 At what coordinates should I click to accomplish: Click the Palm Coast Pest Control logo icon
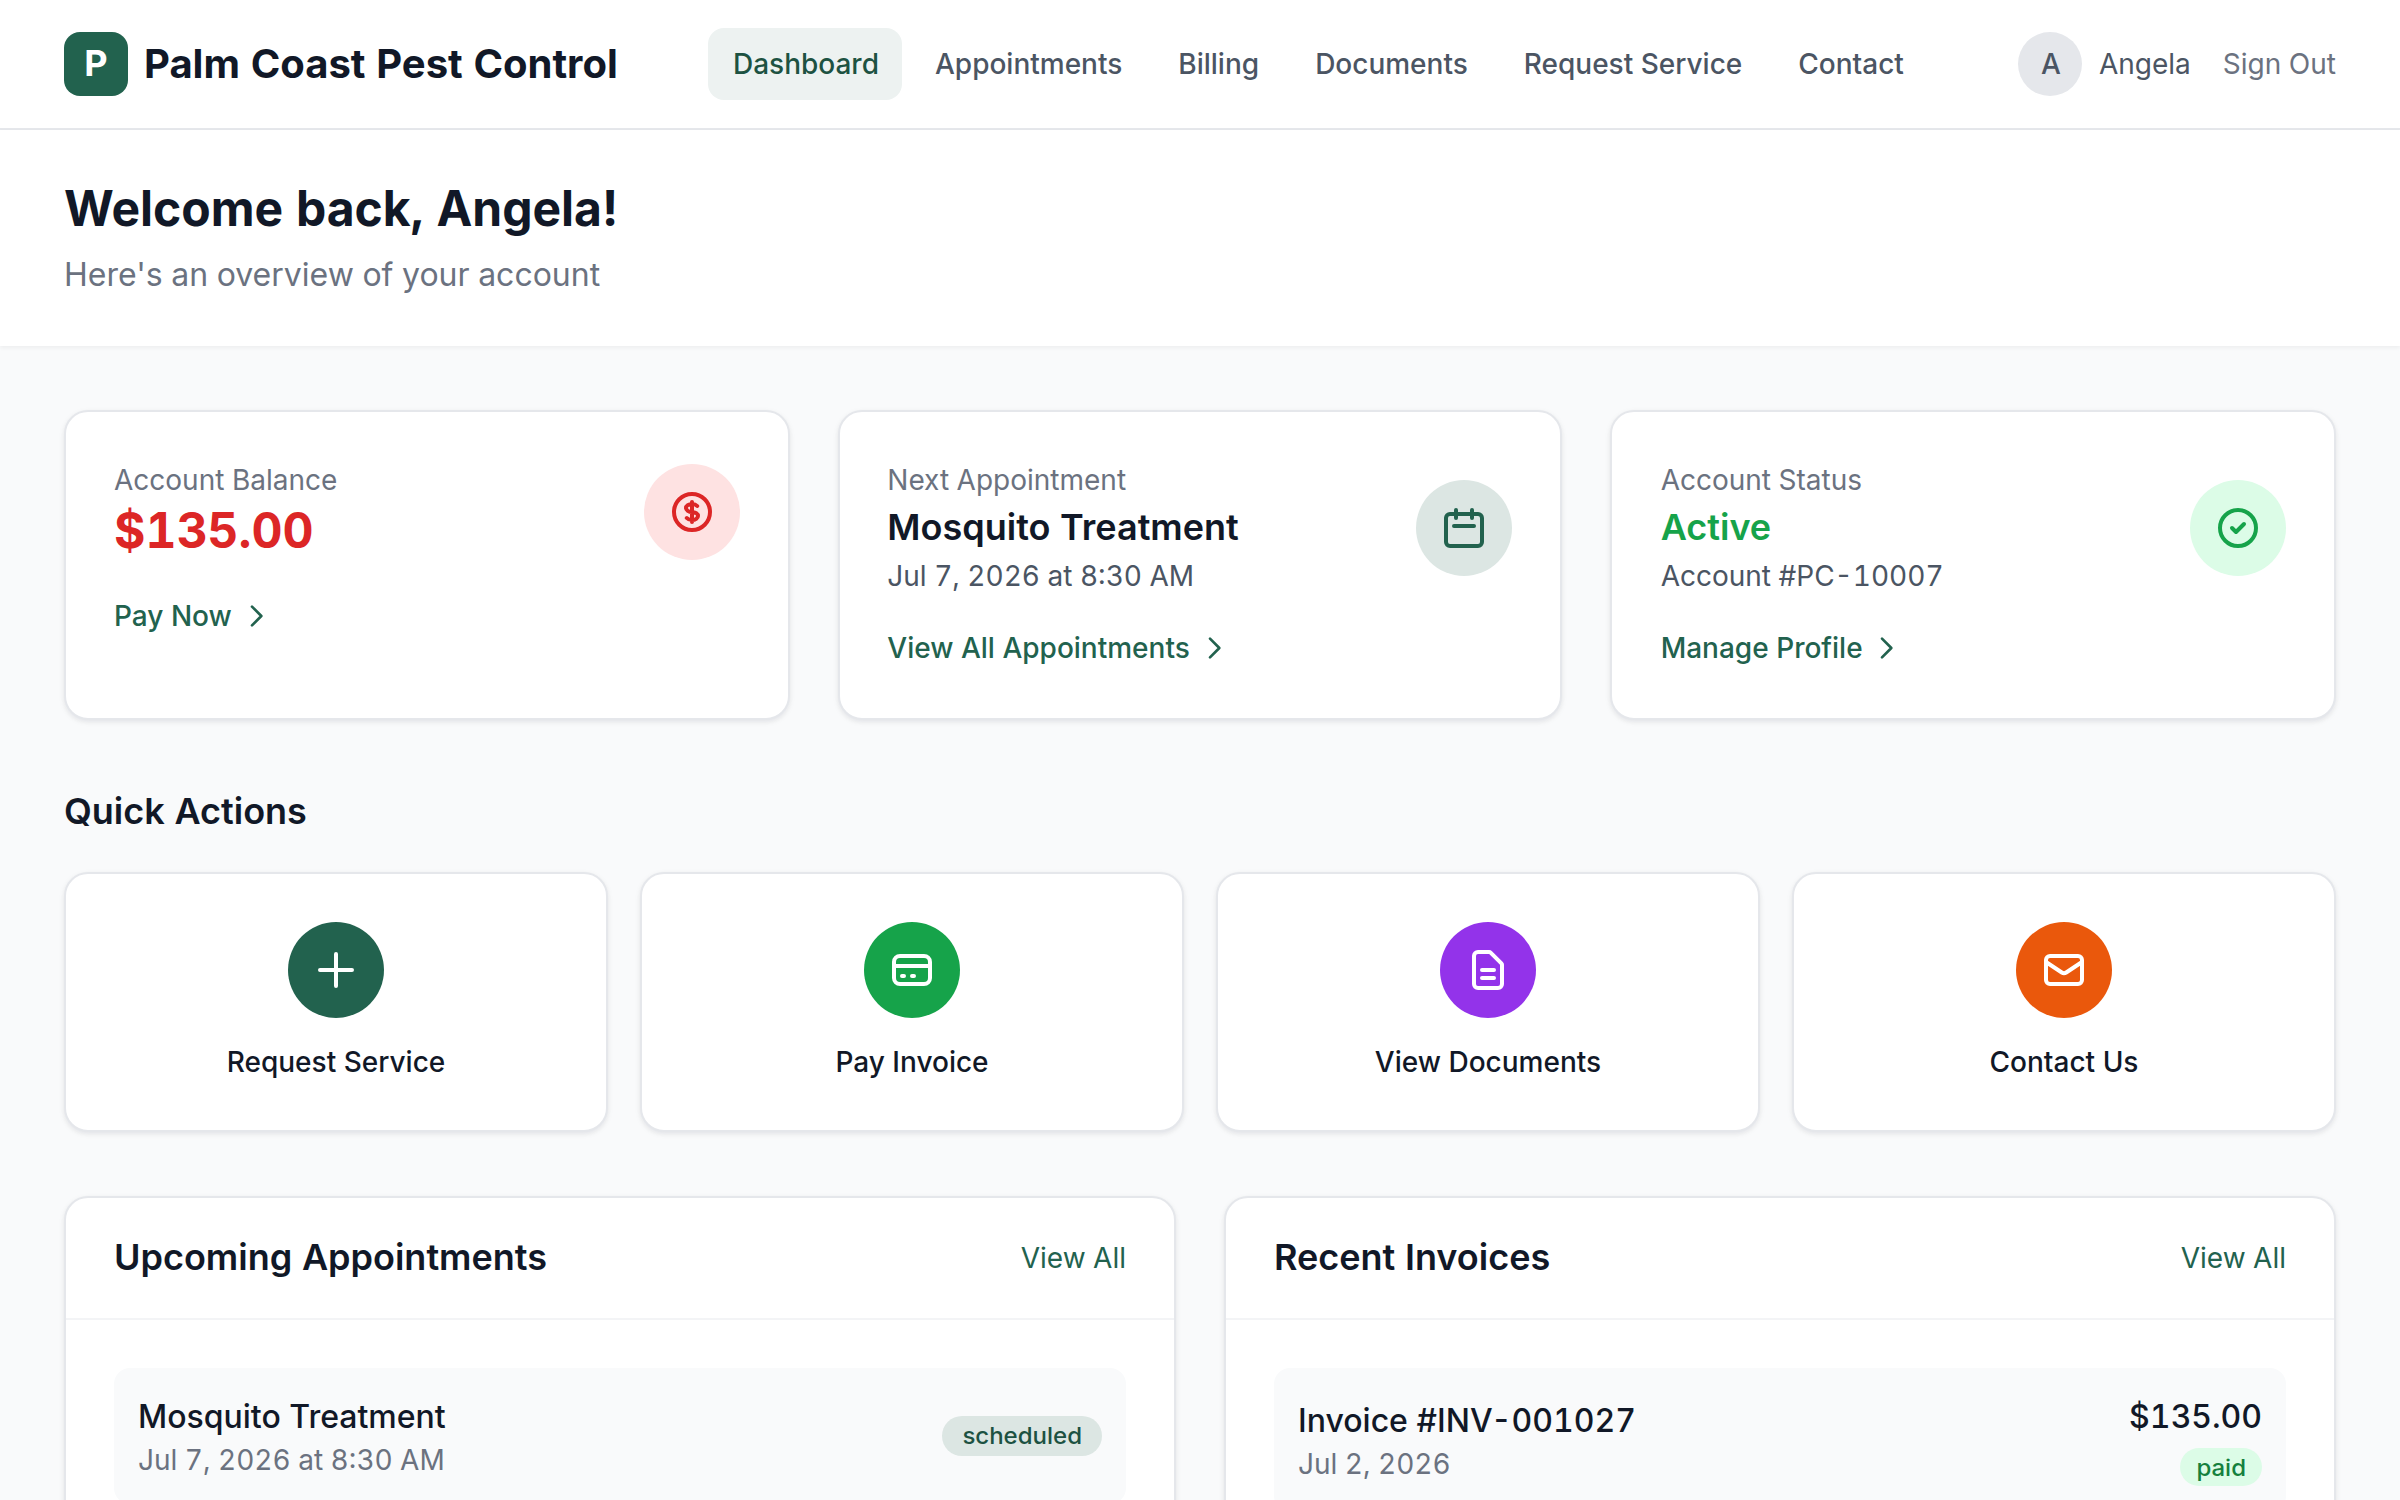96,64
